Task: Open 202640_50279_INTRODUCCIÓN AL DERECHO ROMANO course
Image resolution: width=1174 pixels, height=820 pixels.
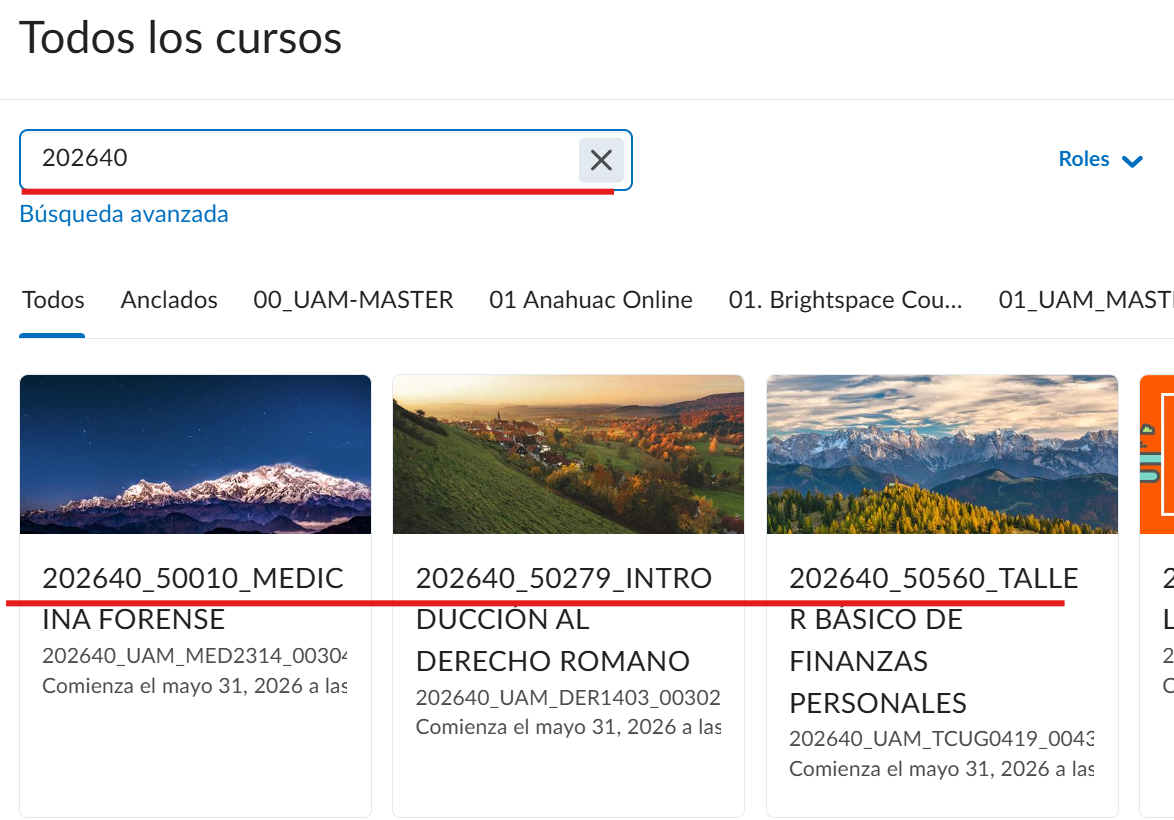Action: click(x=564, y=620)
